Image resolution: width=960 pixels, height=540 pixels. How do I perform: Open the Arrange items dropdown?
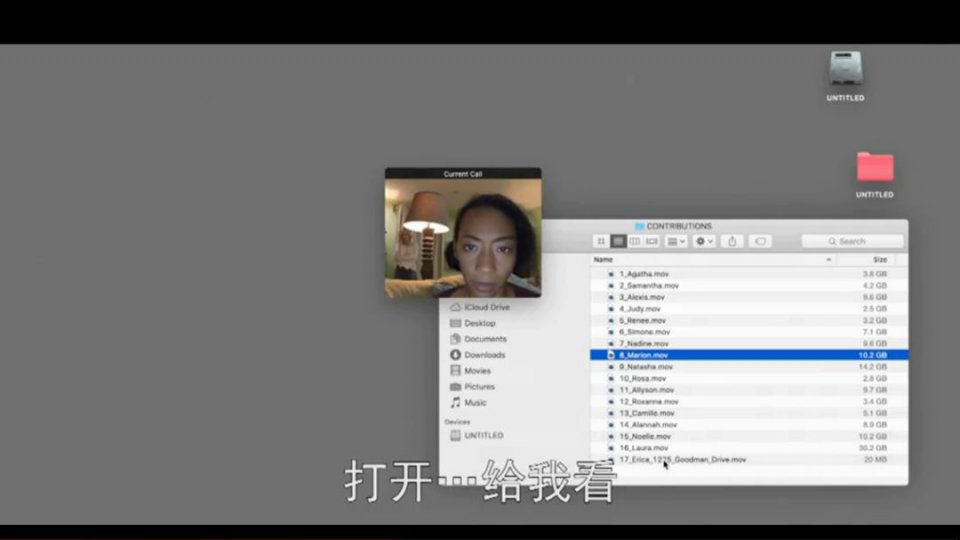pos(677,241)
